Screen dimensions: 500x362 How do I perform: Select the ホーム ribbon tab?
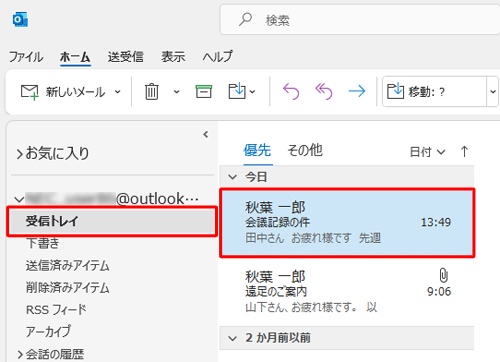point(75,57)
